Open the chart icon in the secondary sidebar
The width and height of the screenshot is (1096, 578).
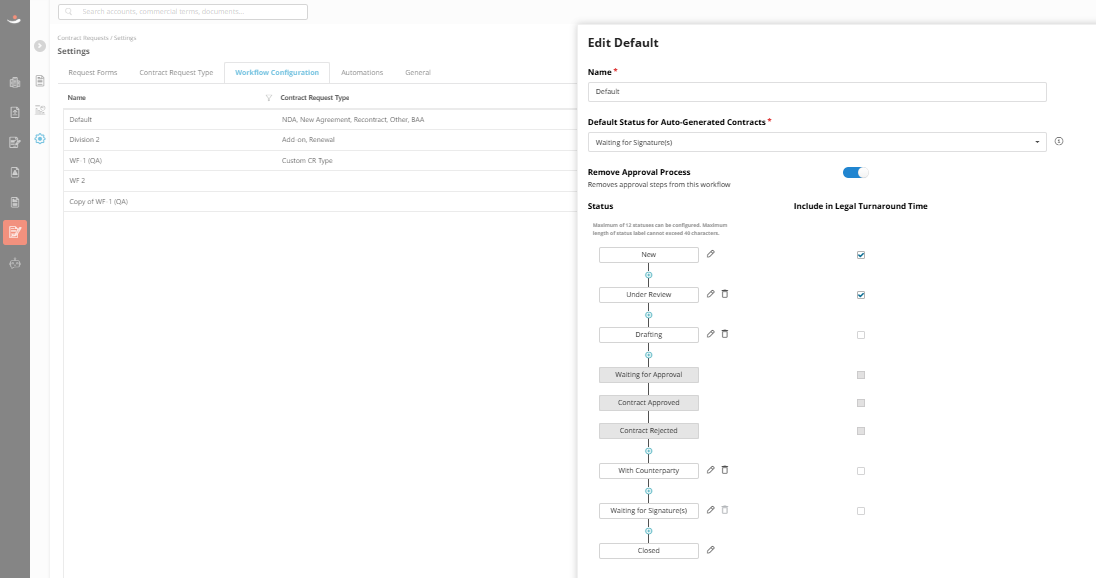tap(40, 110)
